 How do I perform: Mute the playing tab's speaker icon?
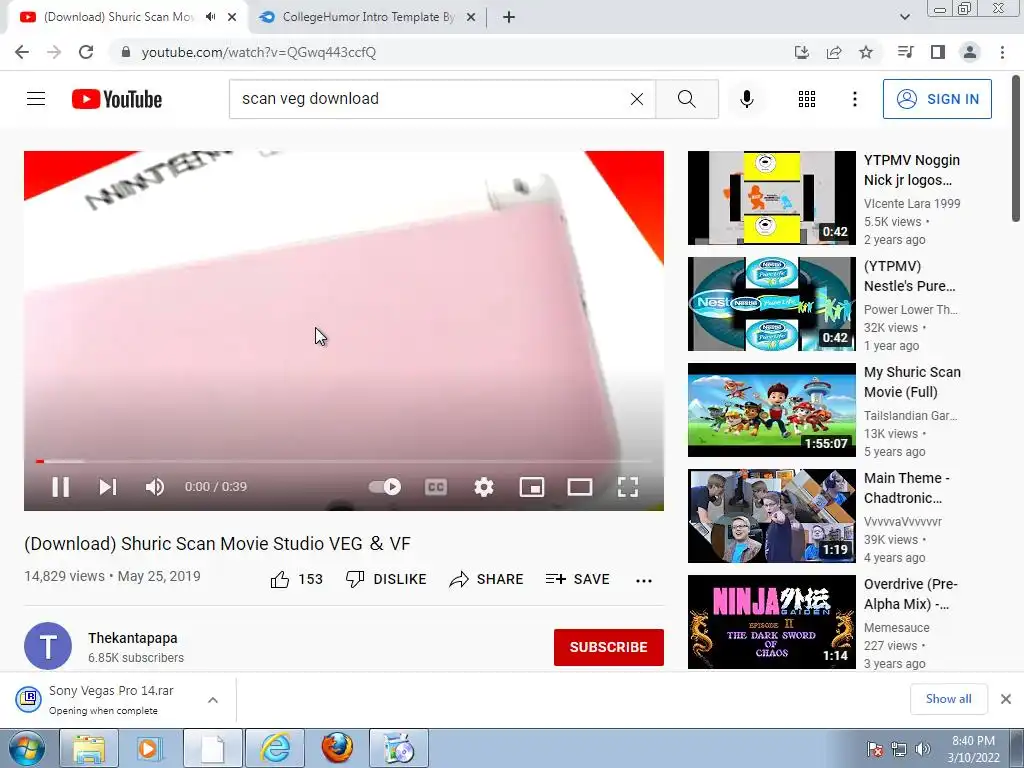coord(210,17)
